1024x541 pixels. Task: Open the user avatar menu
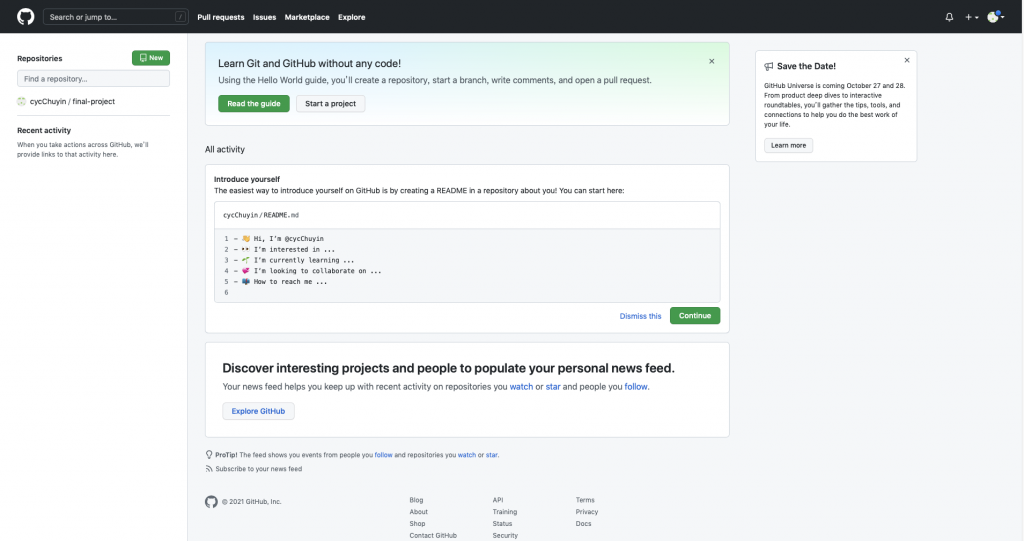994,17
